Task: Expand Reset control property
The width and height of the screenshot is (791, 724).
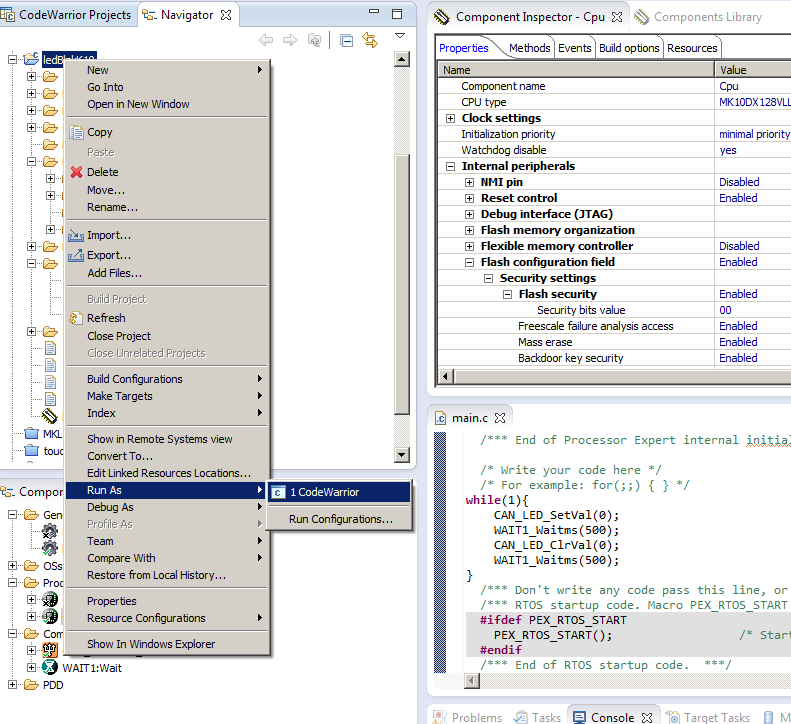Action: [x=470, y=199]
